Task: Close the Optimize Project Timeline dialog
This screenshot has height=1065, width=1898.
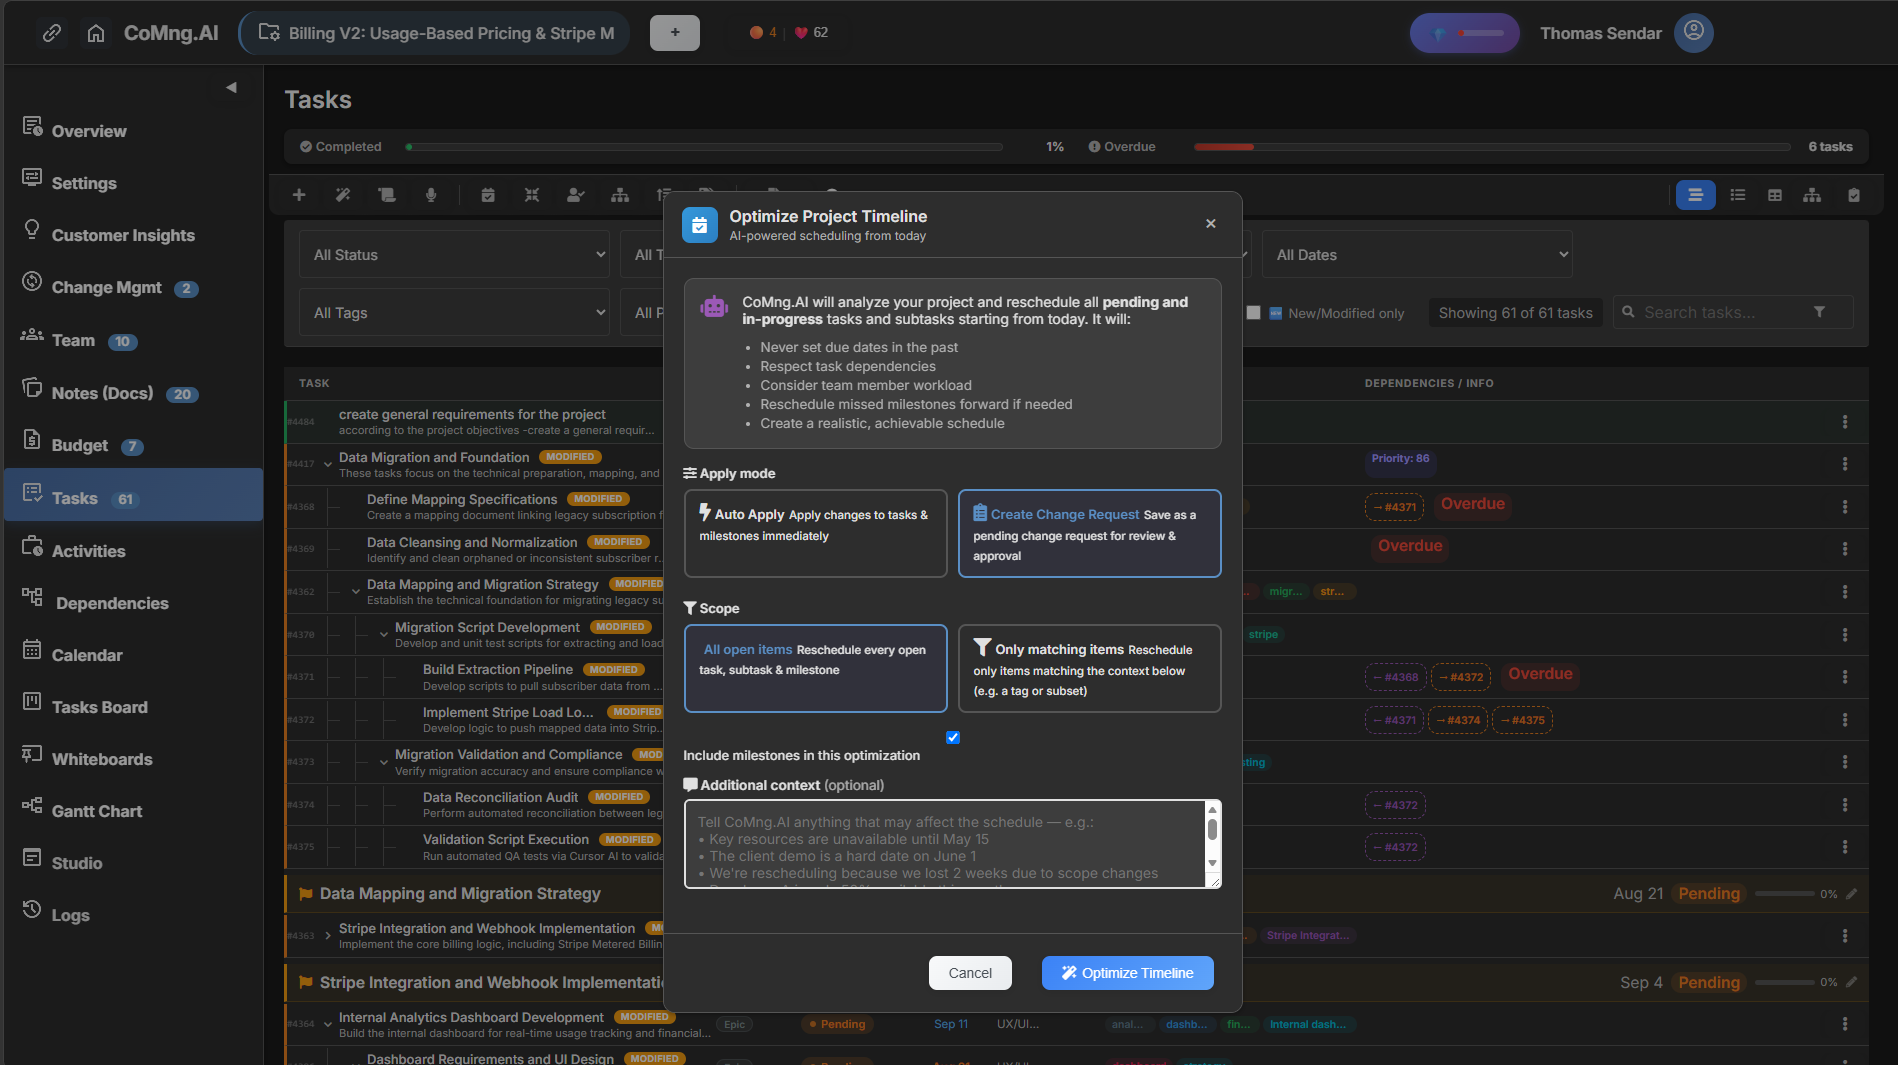Action: [x=1211, y=223]
